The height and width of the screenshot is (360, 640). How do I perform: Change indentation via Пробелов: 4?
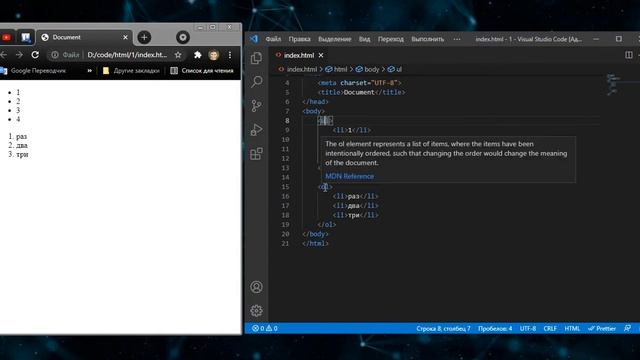click(495, 328)
